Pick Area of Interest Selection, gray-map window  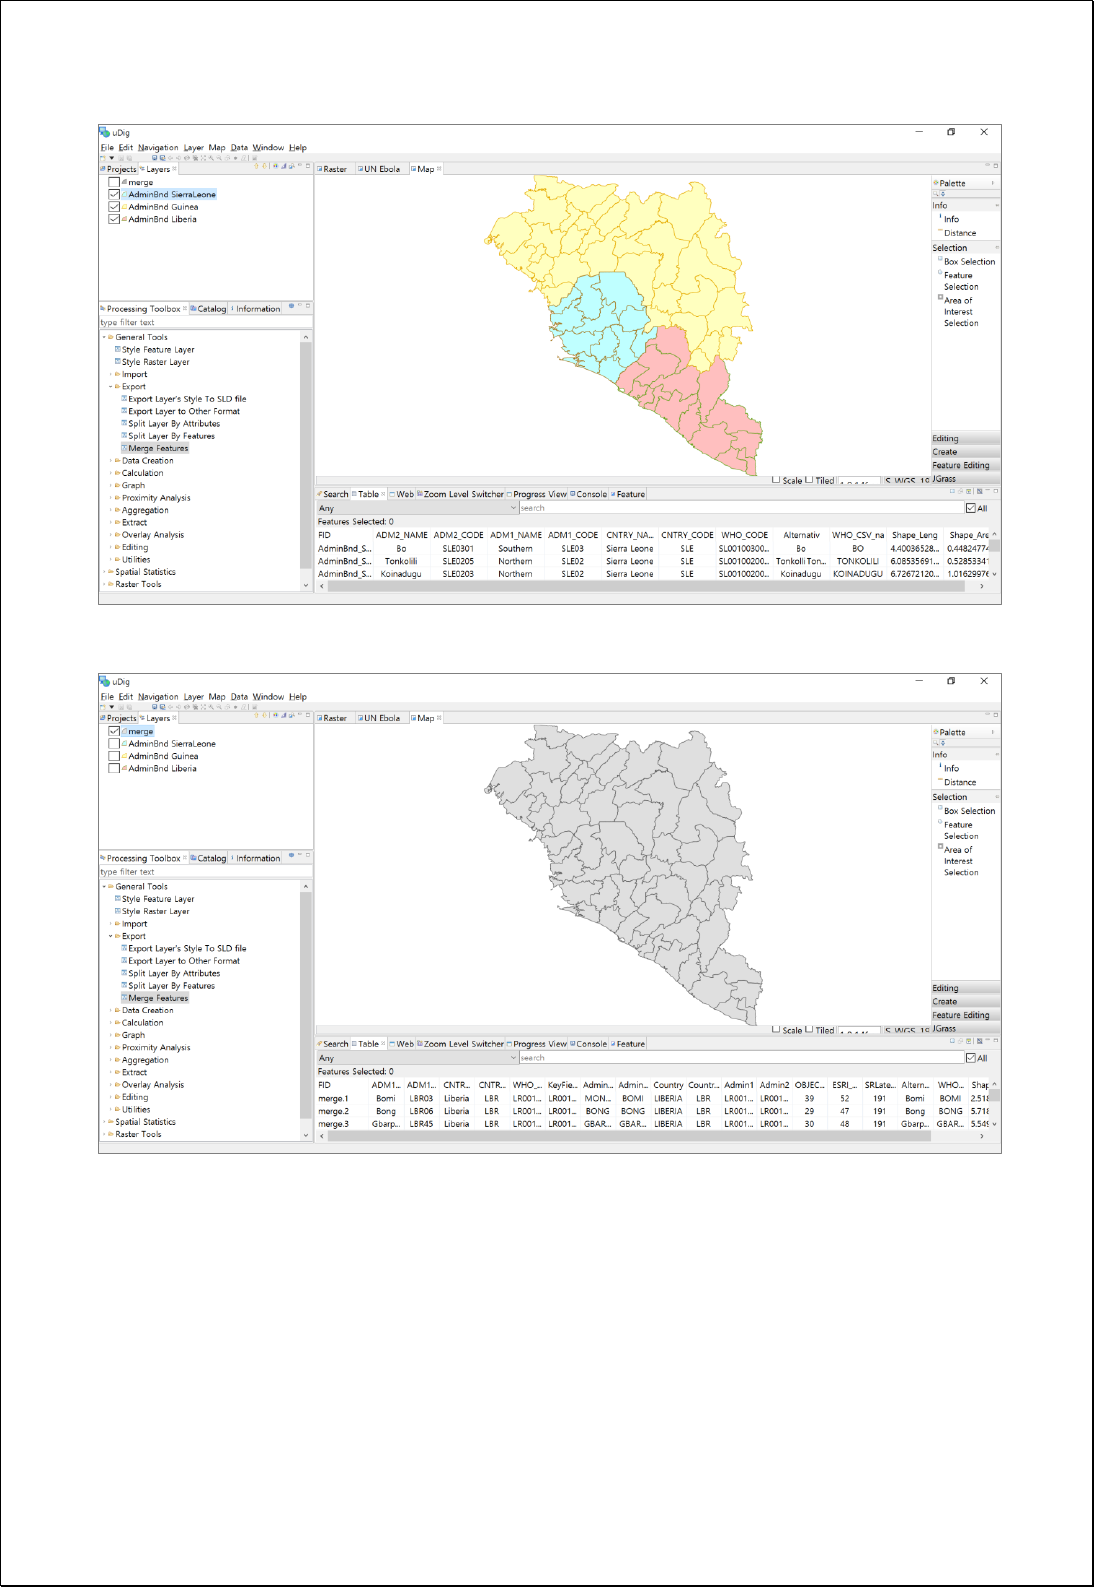click(960, 861)
